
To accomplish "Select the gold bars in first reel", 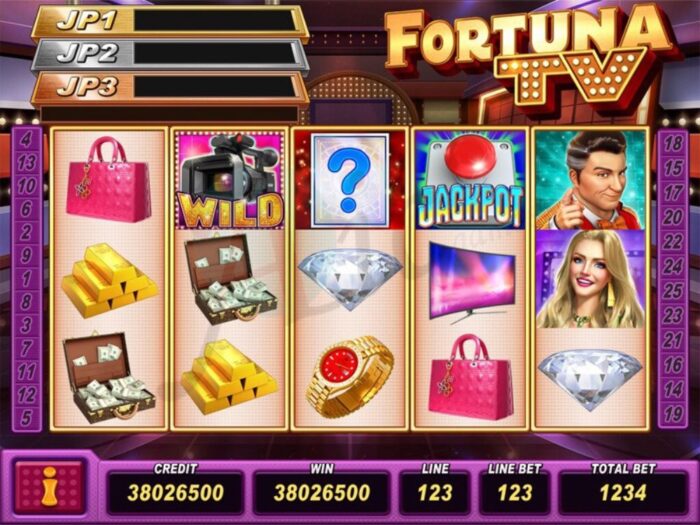I will (x=109, y=280).
